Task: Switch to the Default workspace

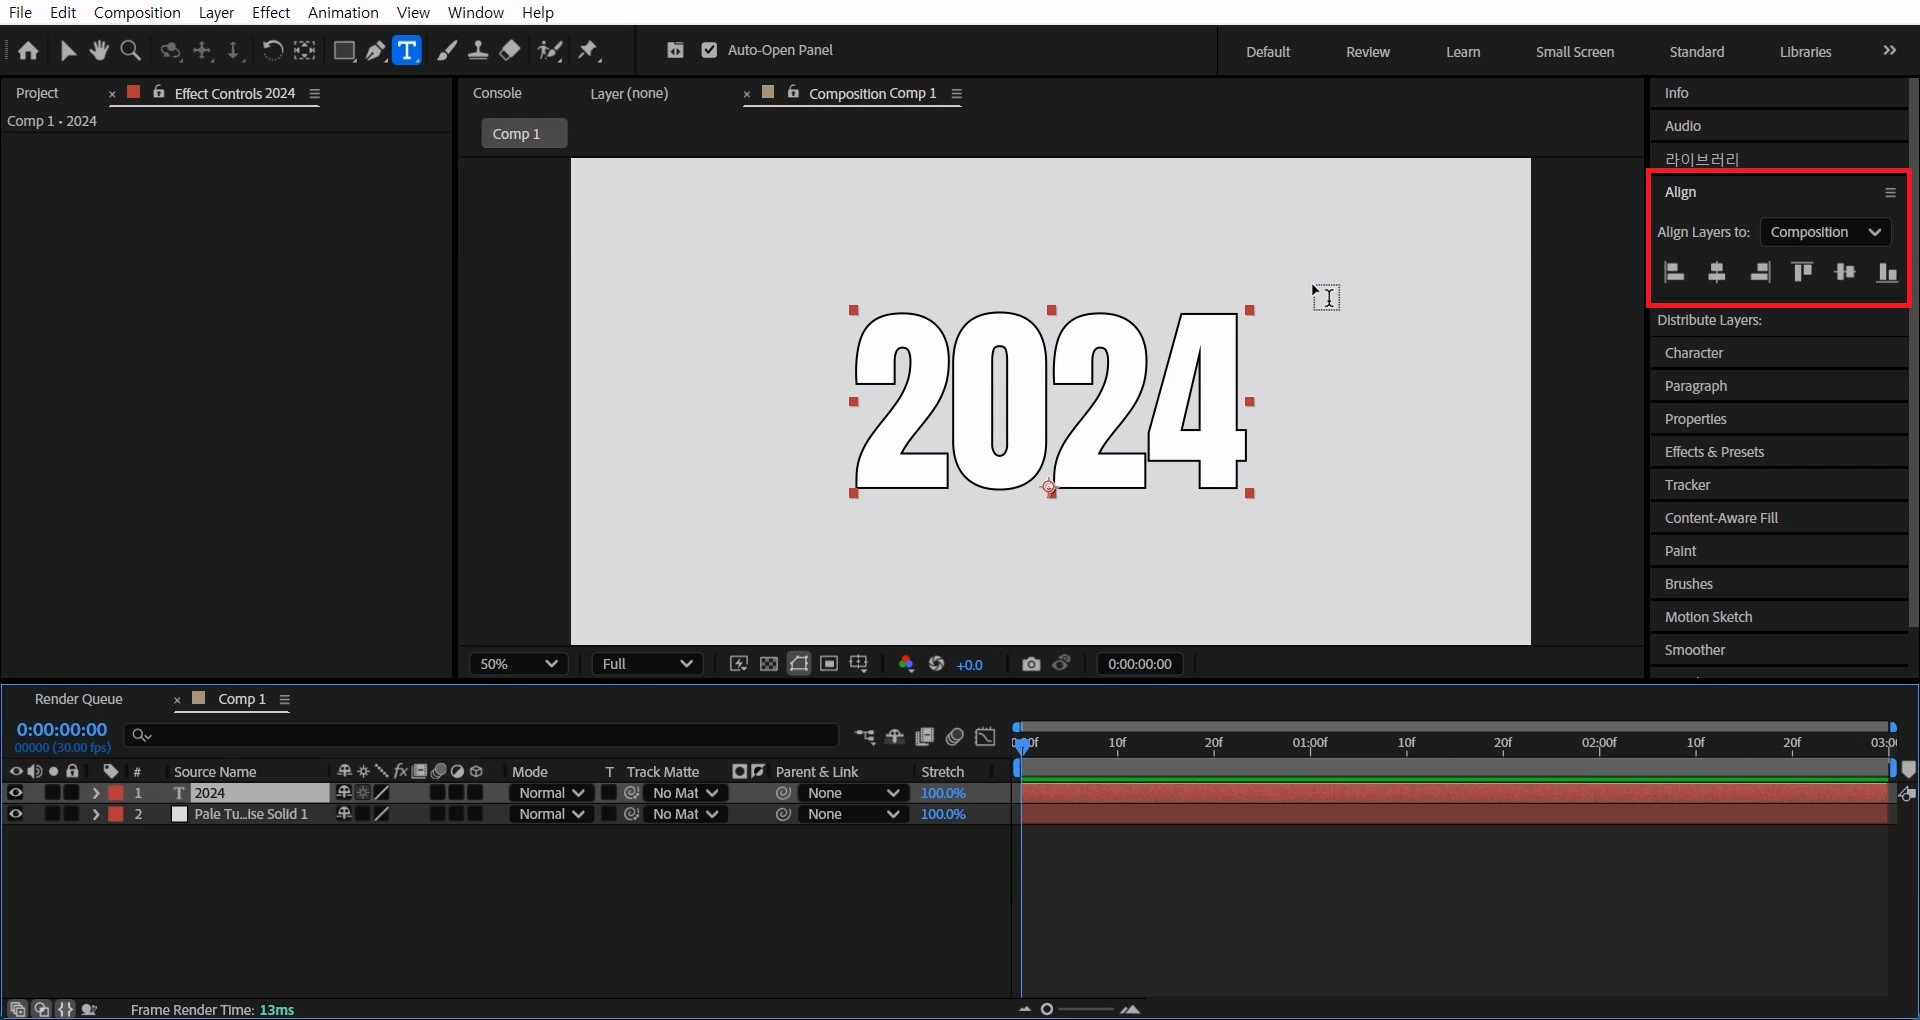Action: (1268, 52)
